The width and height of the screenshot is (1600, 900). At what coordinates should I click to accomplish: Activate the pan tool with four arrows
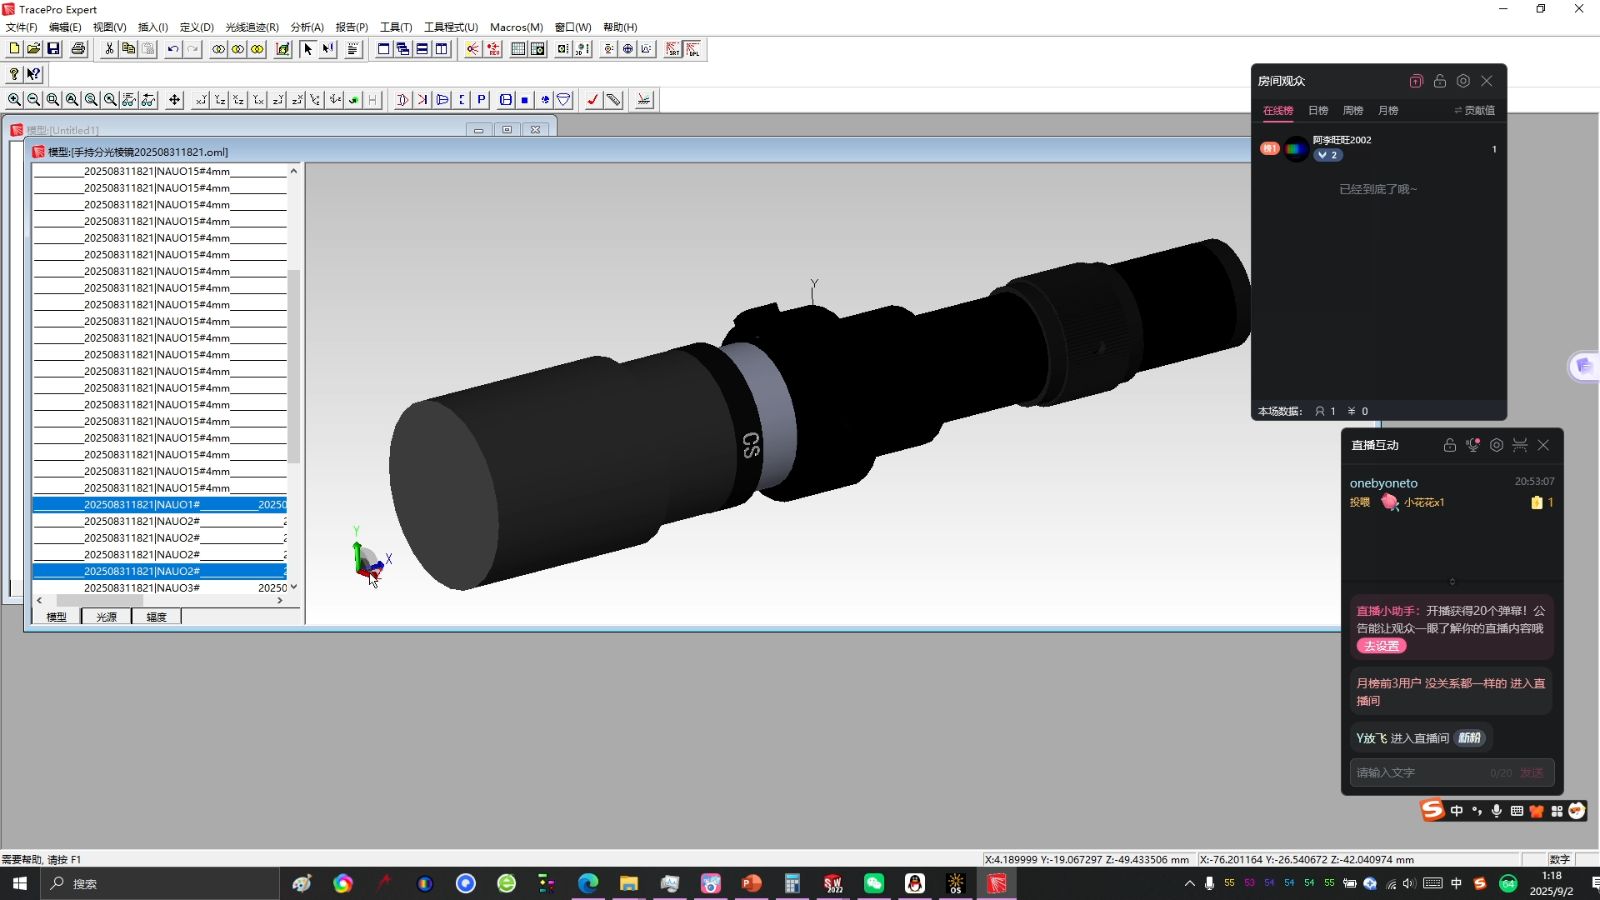175,99
